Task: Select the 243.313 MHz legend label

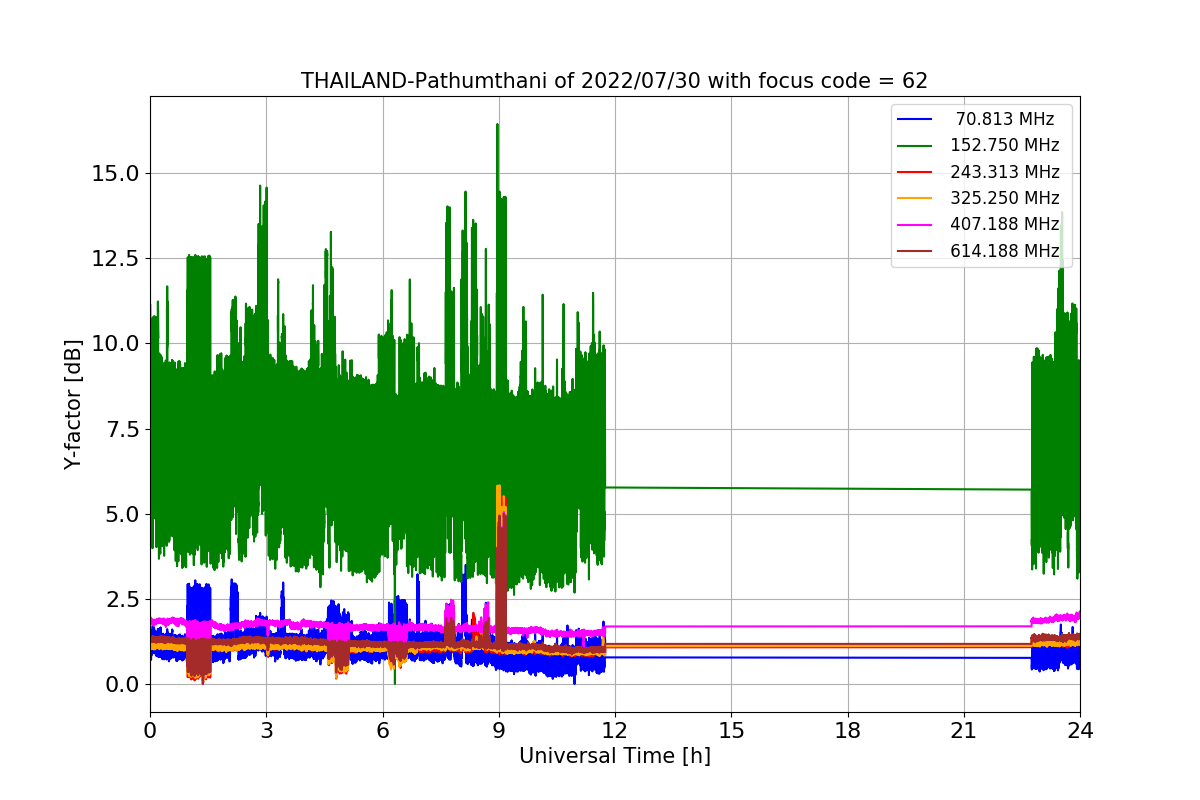Action: click(1004, 172)
